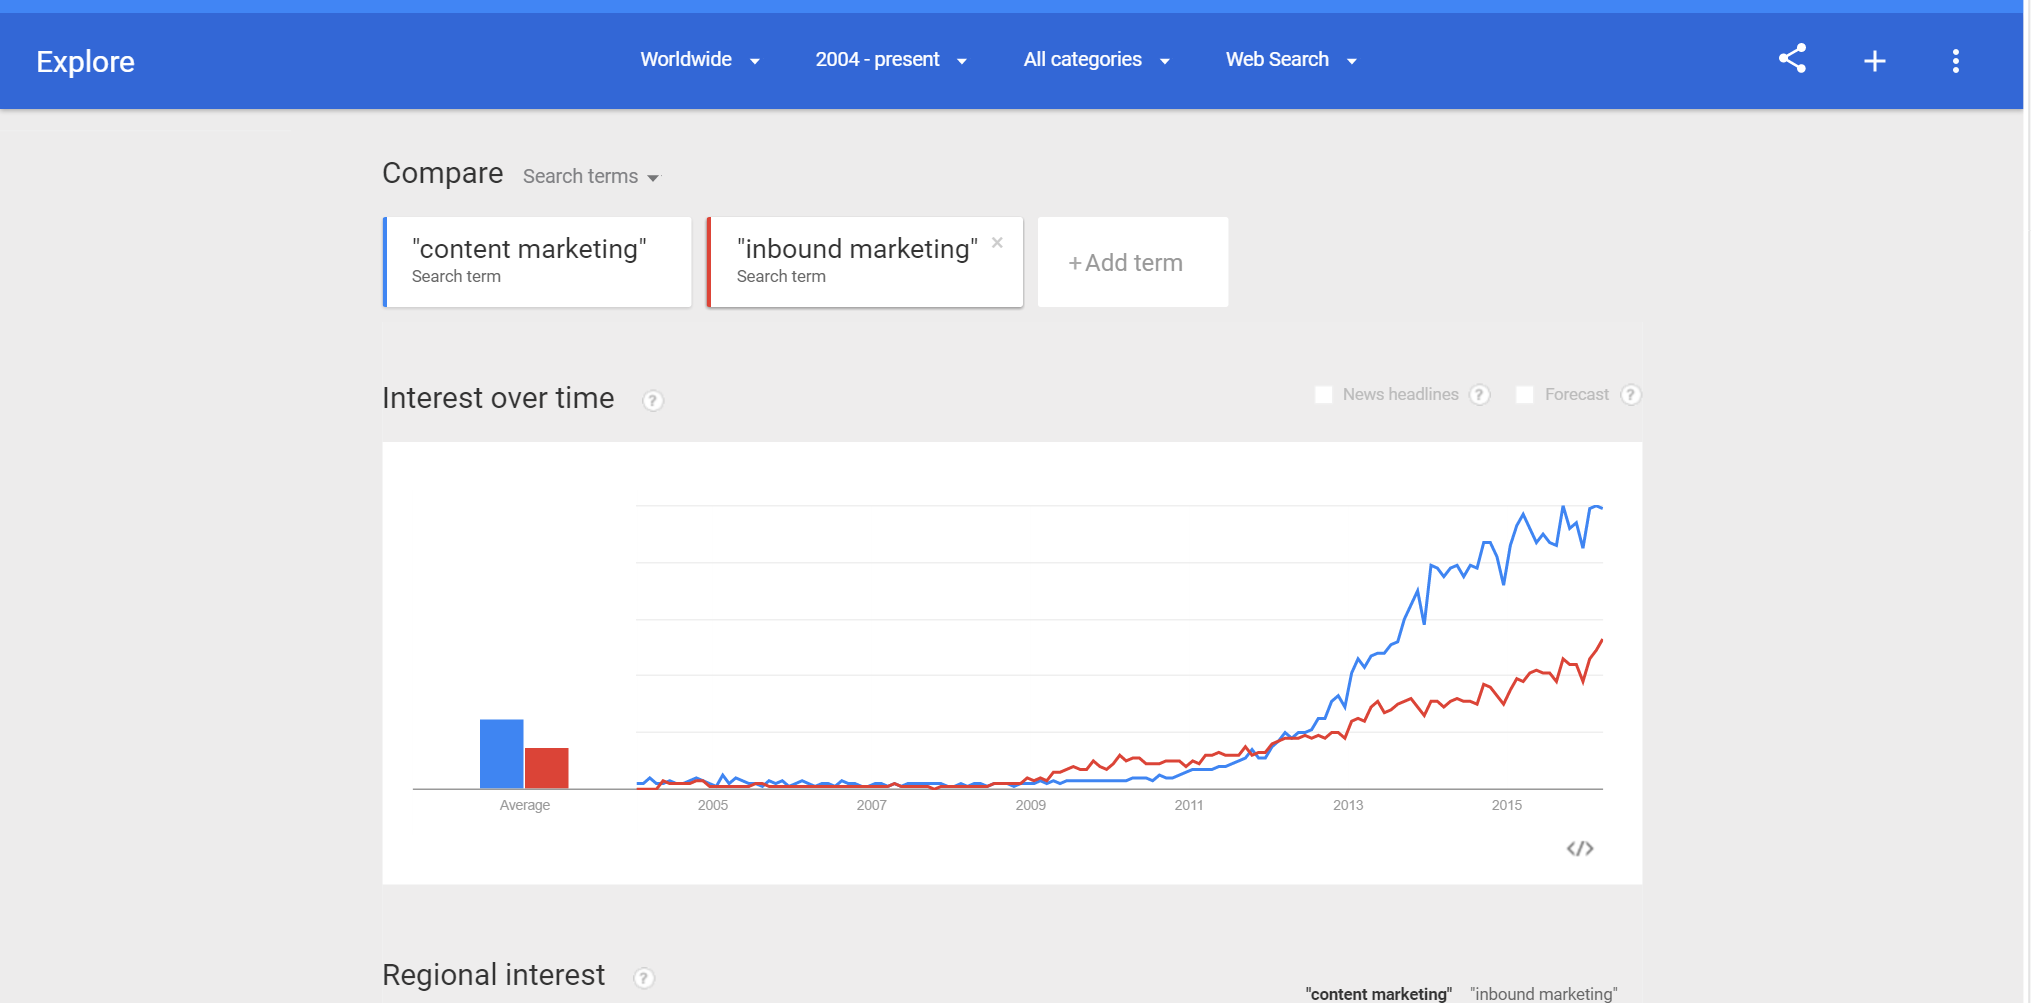The image size is (2031, 1003).
Task: Expand the All categories dropdown
Action: 1096,60
